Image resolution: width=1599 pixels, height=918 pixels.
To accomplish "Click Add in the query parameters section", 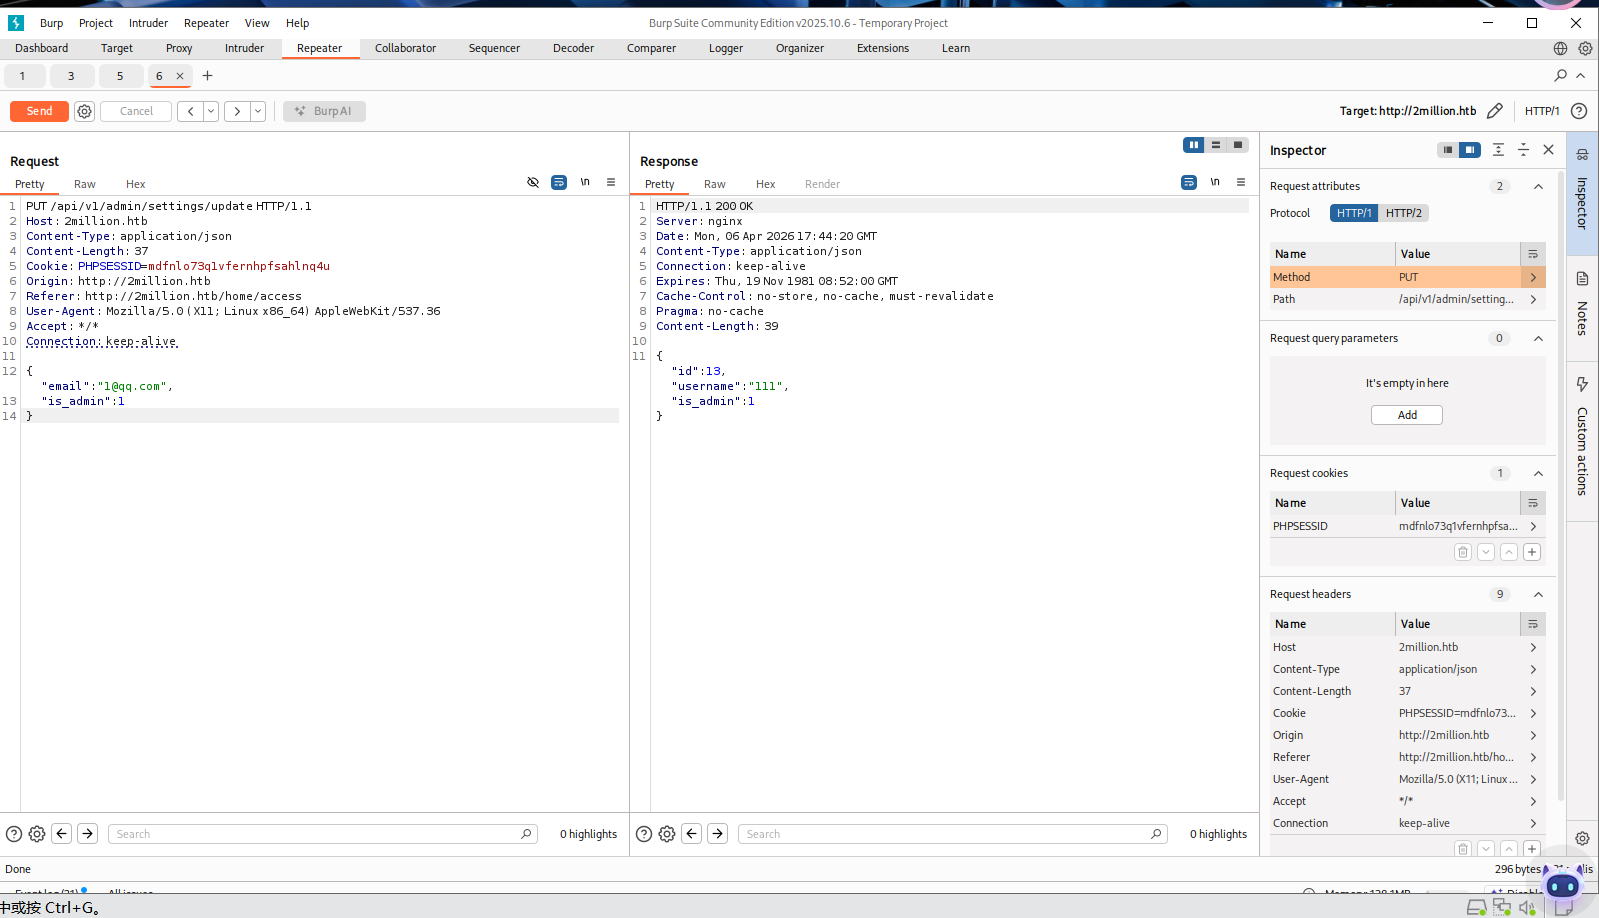I will [x=1406, y=415].
